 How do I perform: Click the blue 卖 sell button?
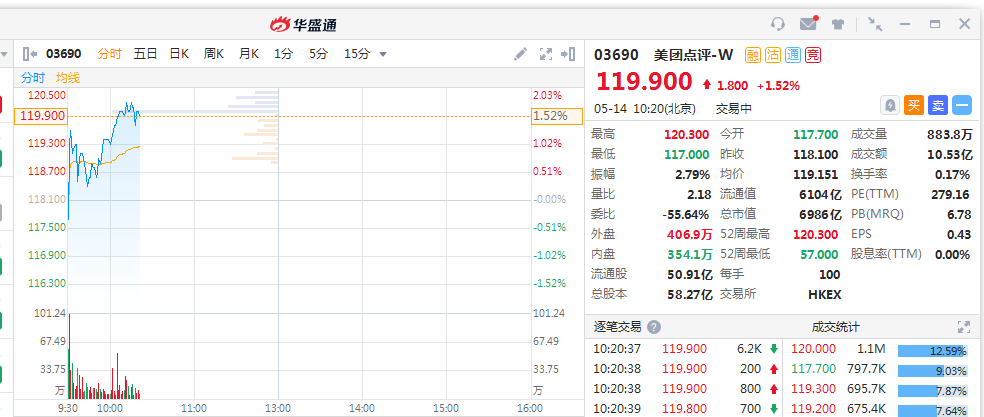(x=937, y=105)
